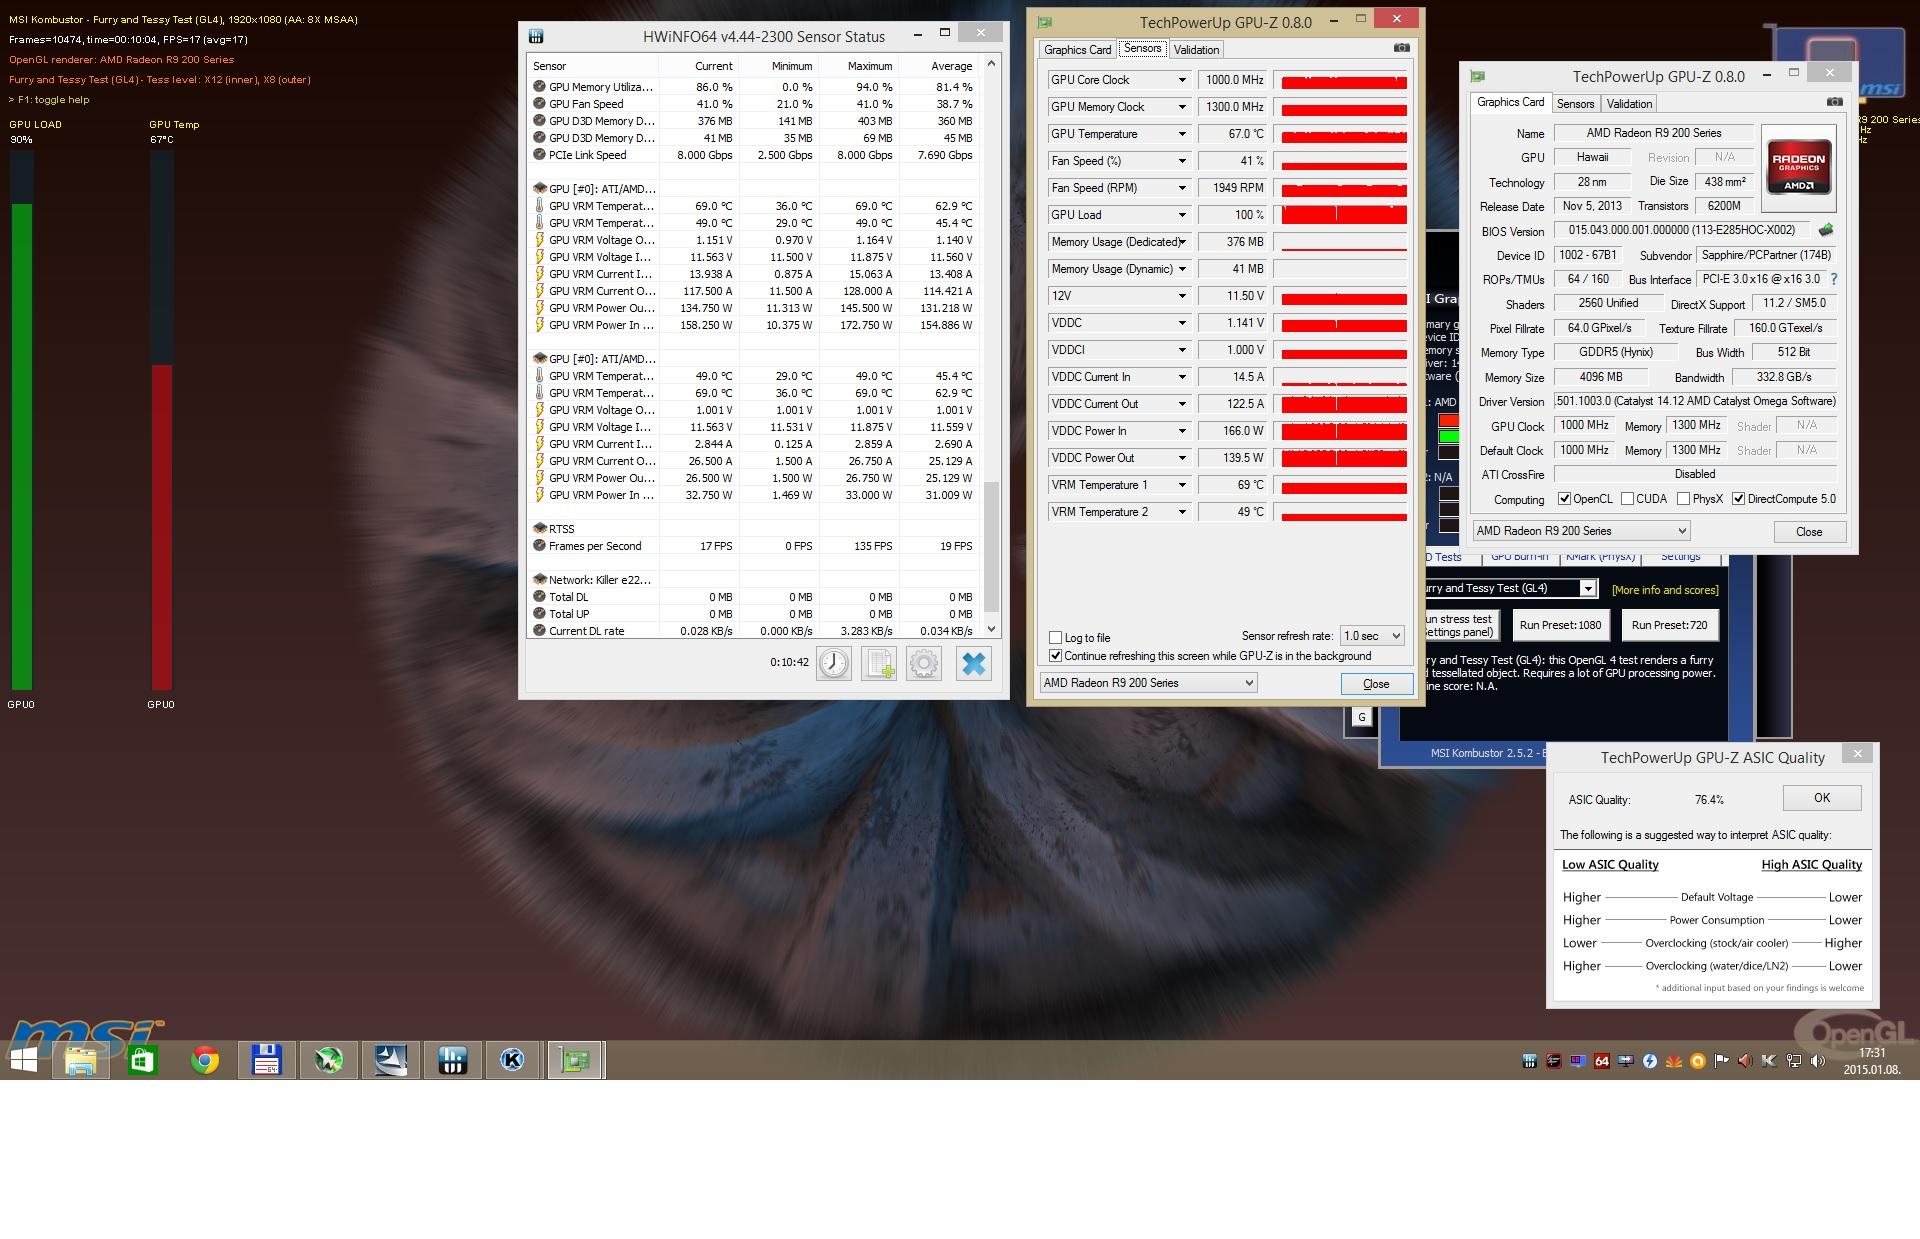Toggle the OpenCL computing checkbox

pos(1564,499)
